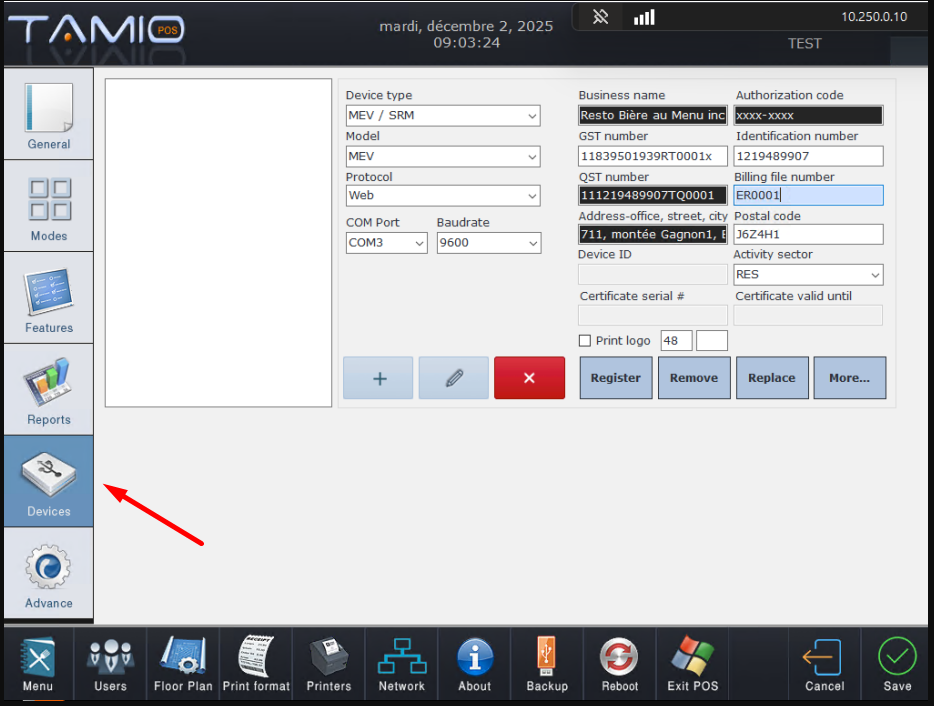Open Network settings icon
The width and height of the screenshot is (934, 706).
[401, 664]
